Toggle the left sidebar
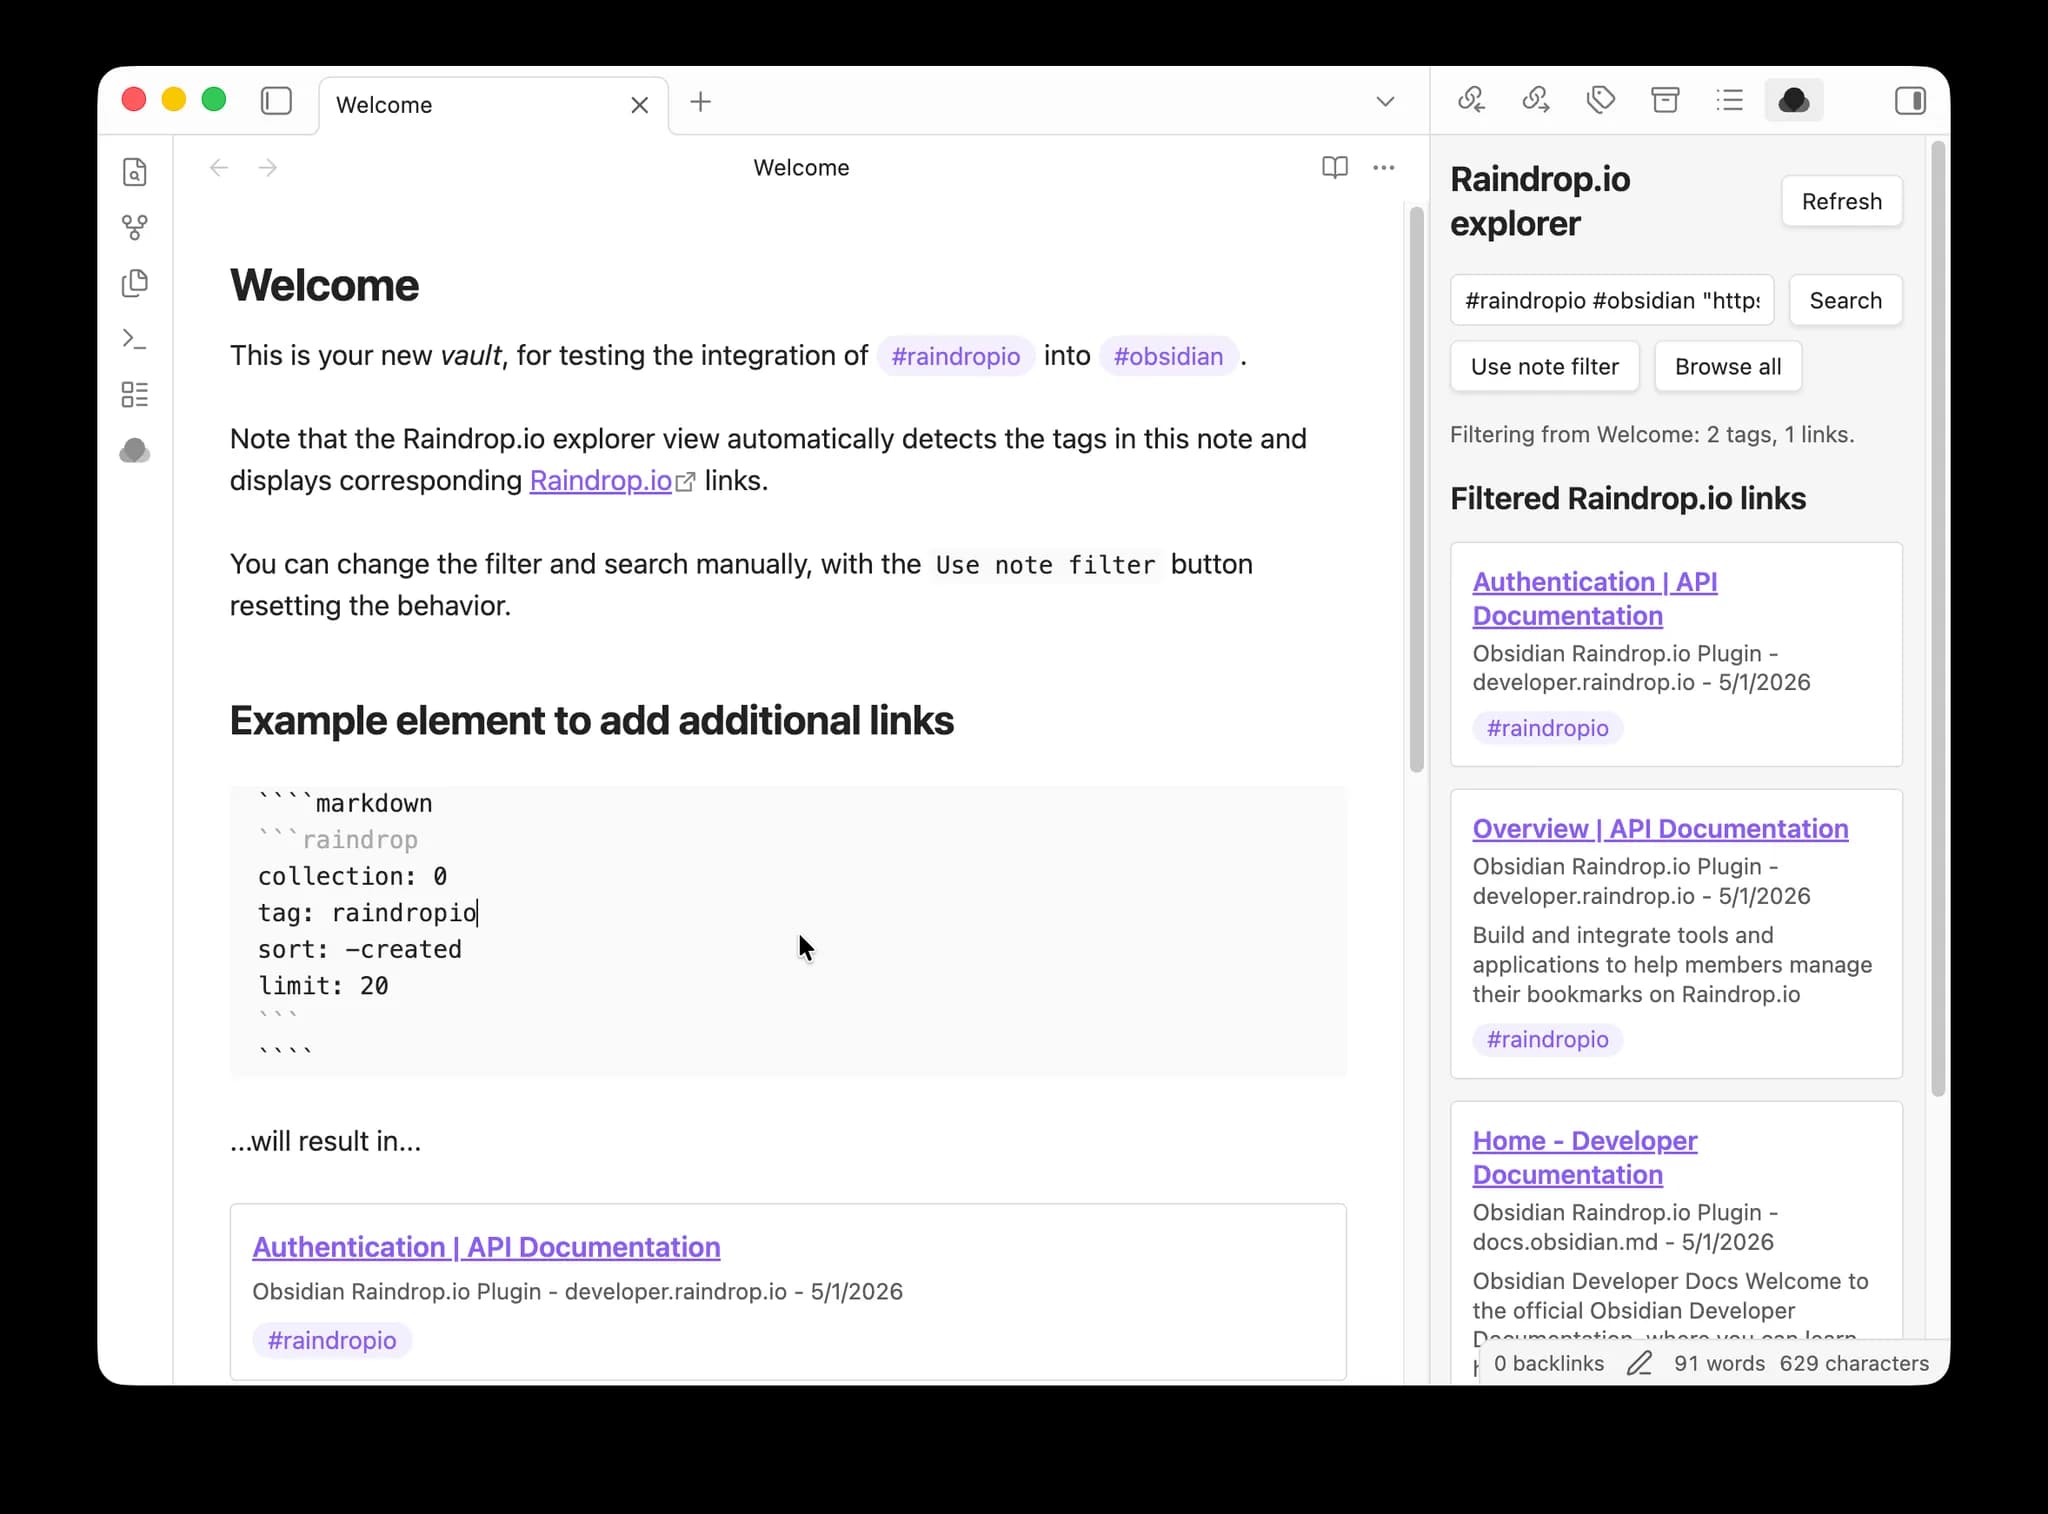Viewport: 2048px width, 1514px height. 276,101
